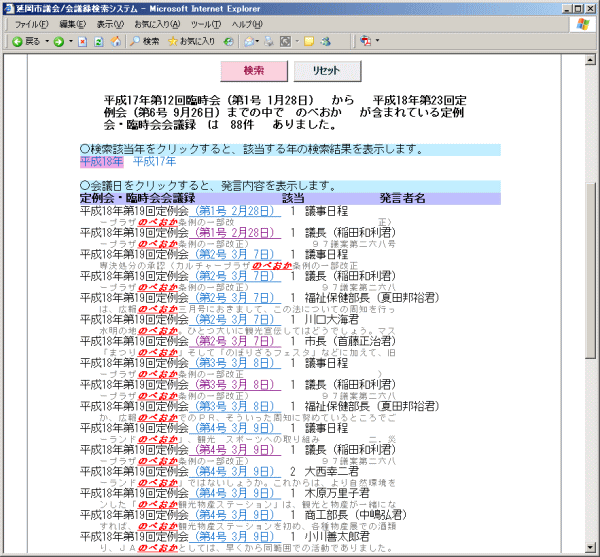Click the pink 検索 search button
The image size is (600, 557).
(254, 71)
